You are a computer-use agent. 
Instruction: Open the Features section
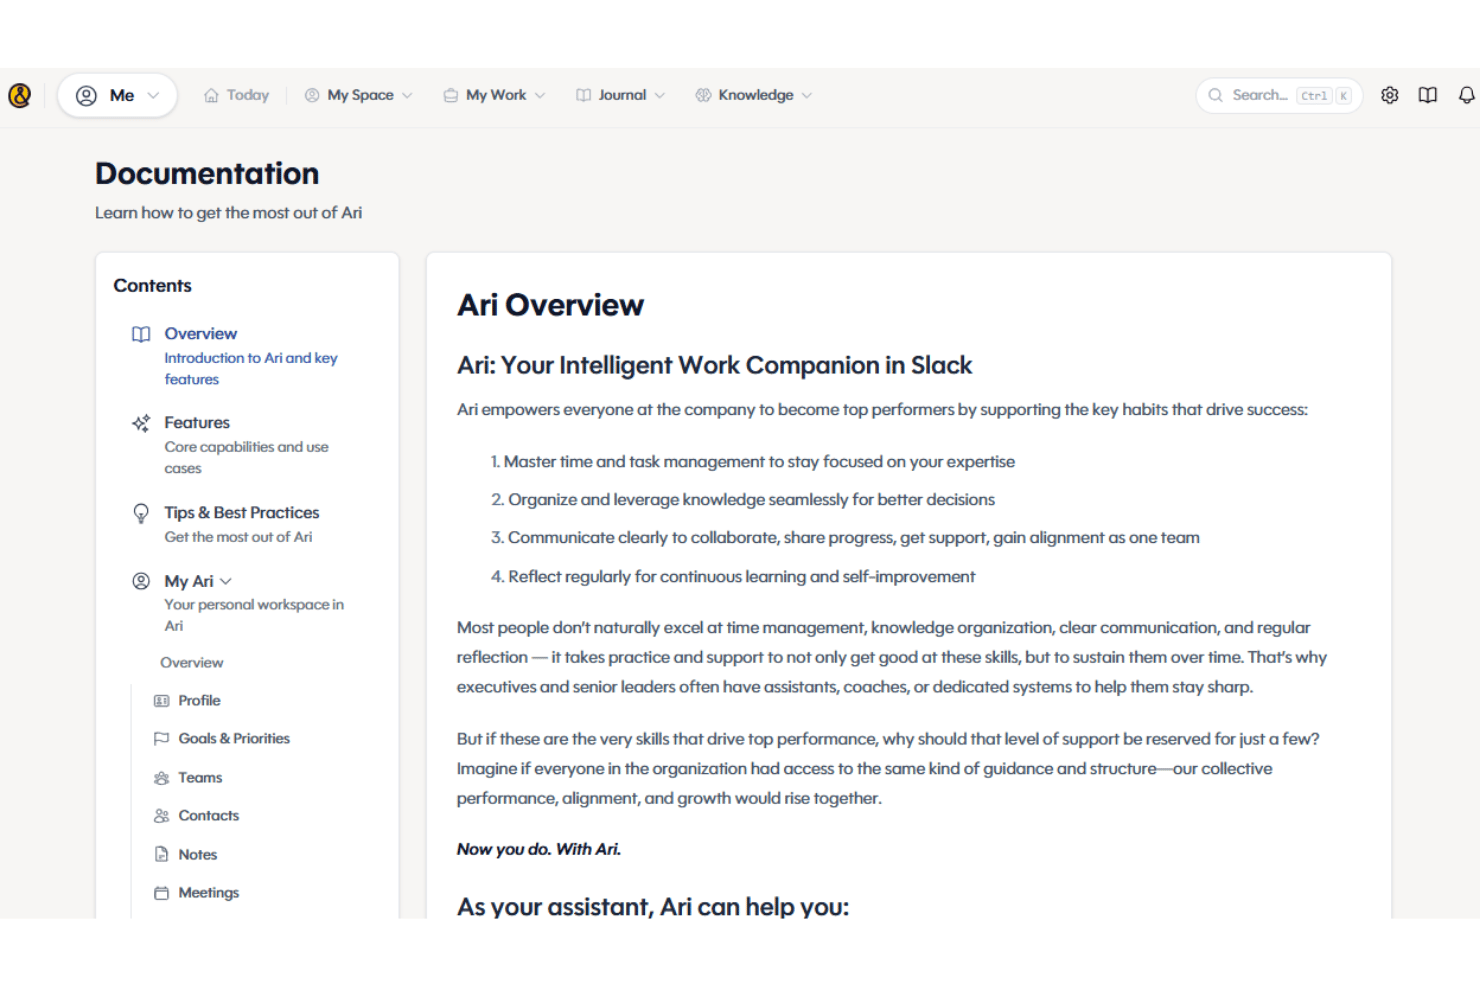(197, 422)
